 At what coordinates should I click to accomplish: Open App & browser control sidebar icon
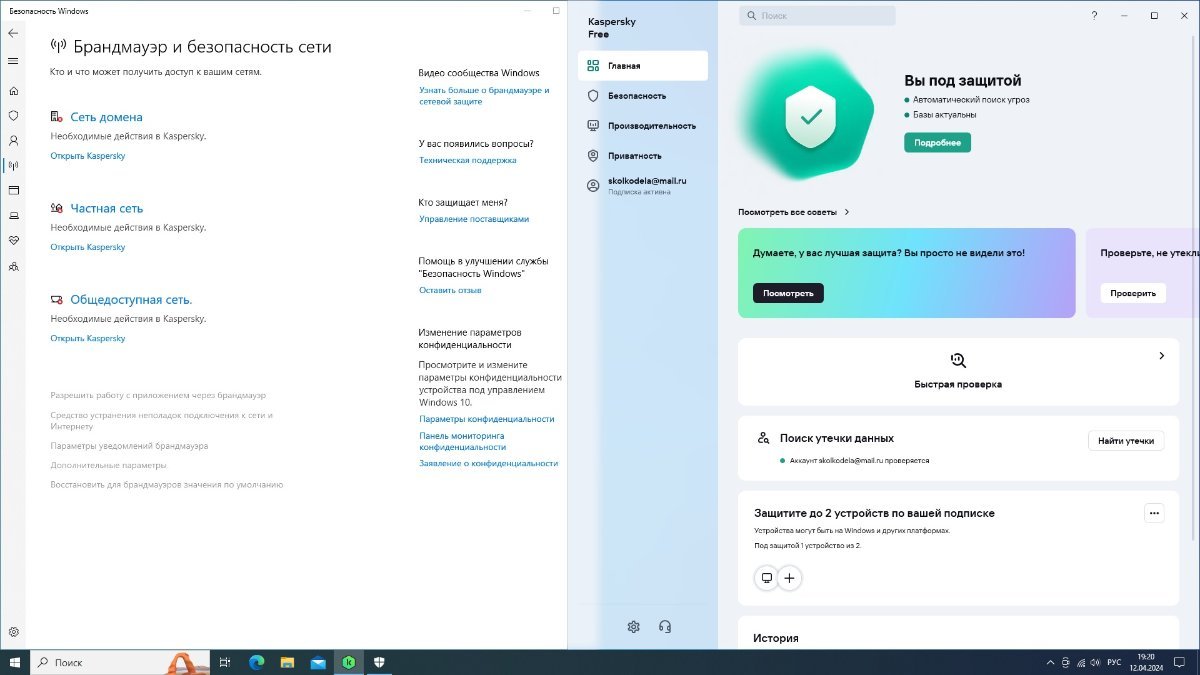coord(13,190)
